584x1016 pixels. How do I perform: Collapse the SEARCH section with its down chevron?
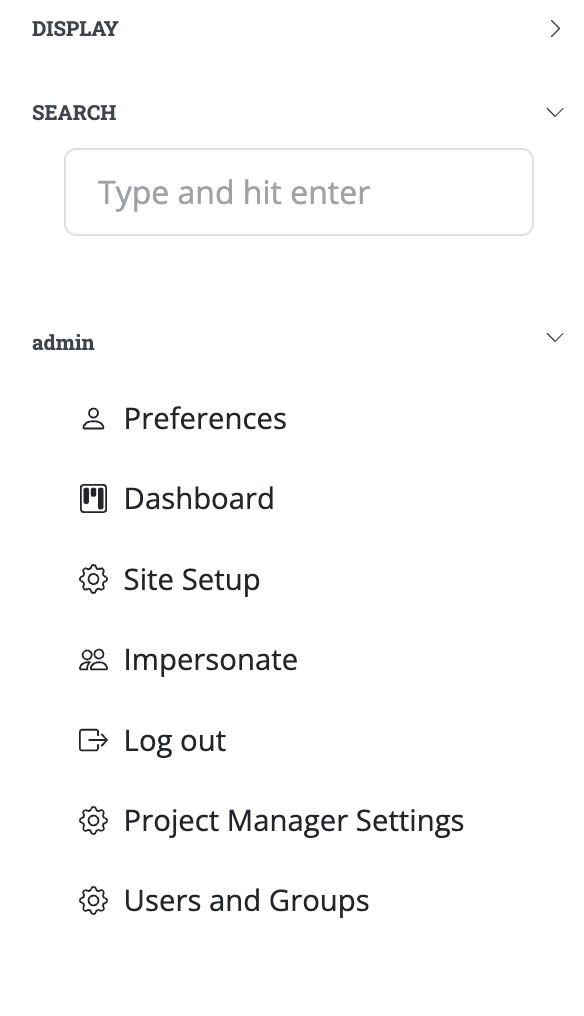pos(555,113)
